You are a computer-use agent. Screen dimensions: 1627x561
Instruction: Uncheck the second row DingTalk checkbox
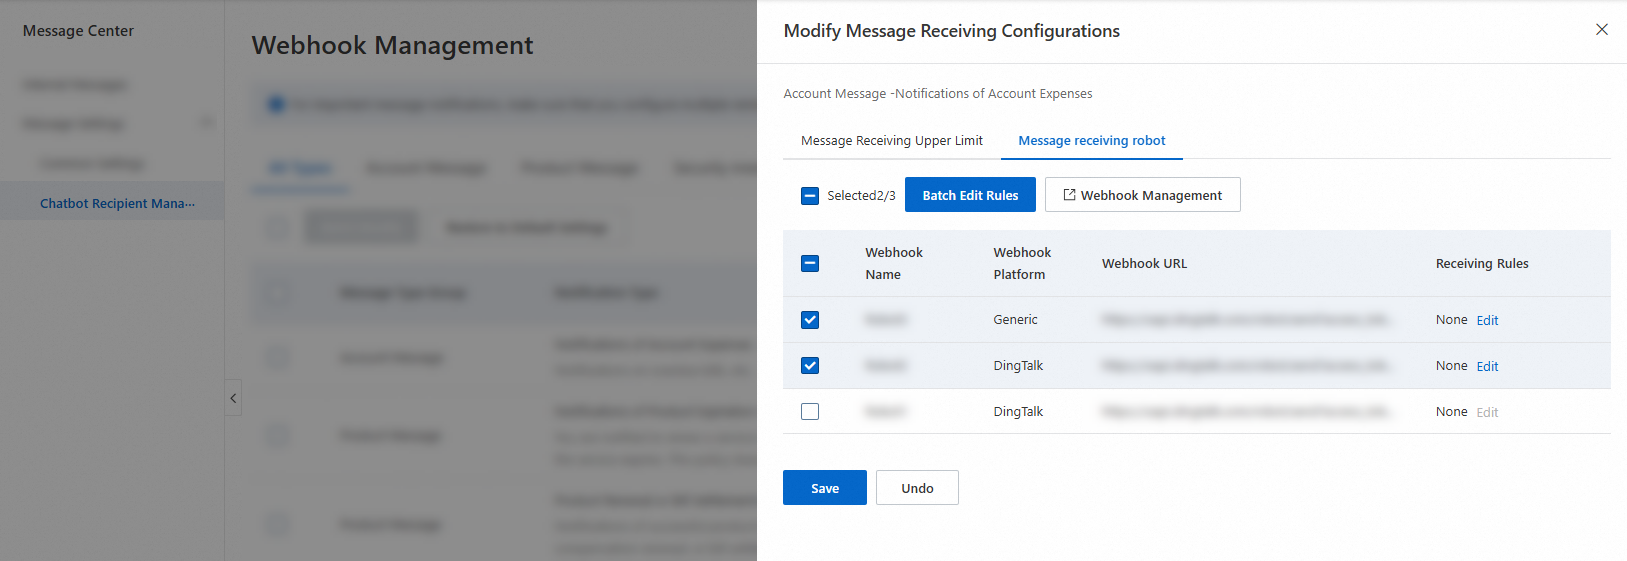(810, 366)
